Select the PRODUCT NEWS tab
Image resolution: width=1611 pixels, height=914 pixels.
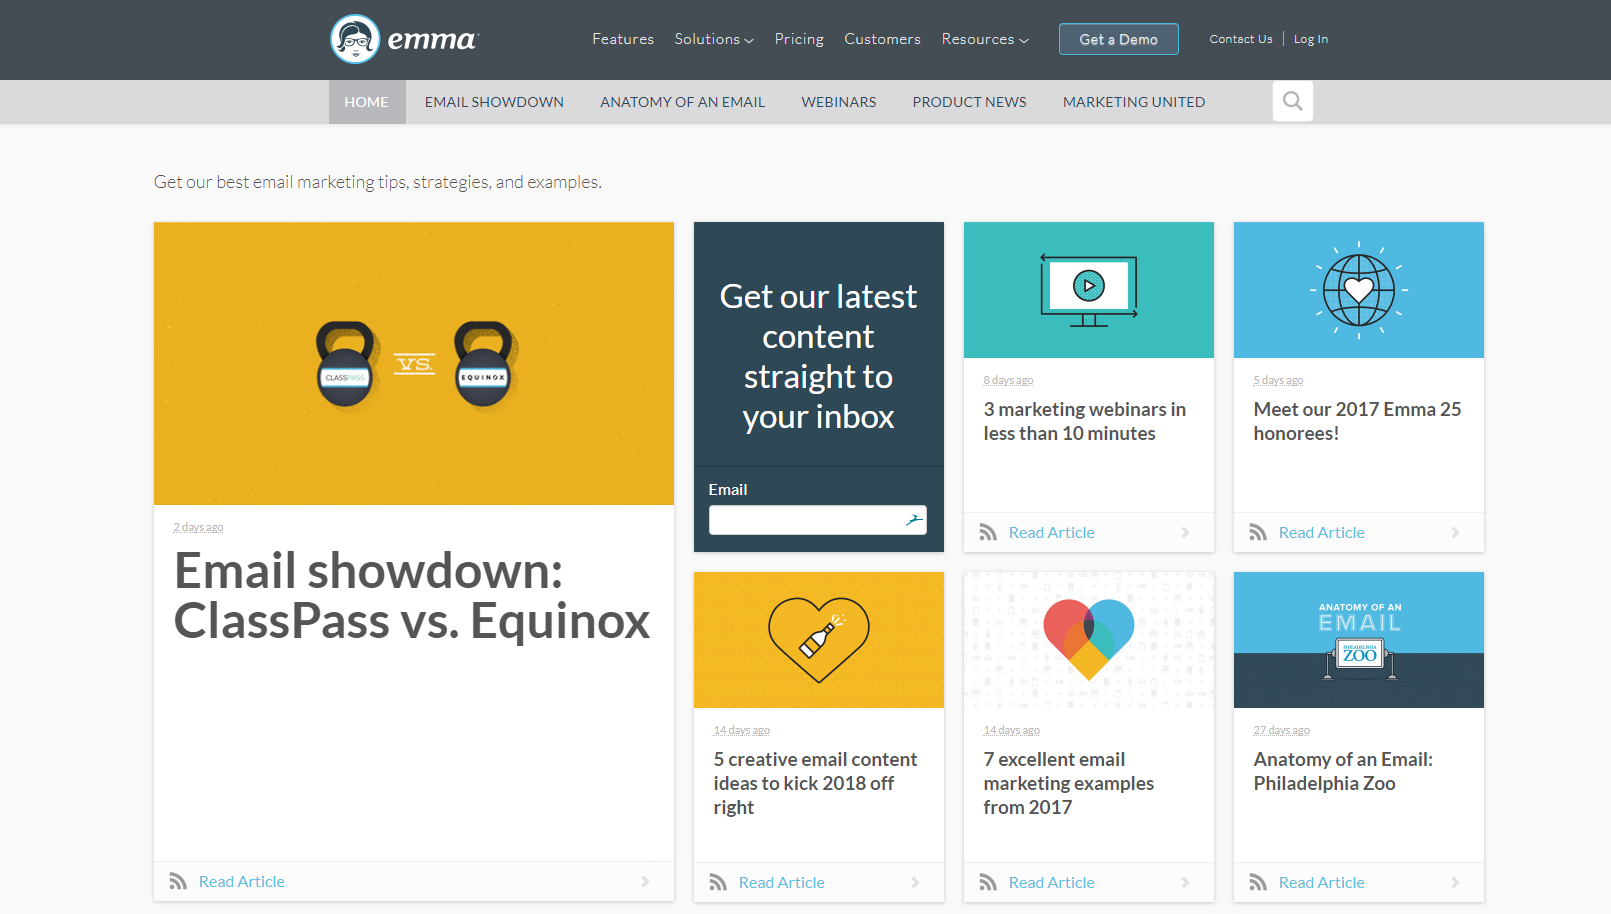[x=969, y=102]
